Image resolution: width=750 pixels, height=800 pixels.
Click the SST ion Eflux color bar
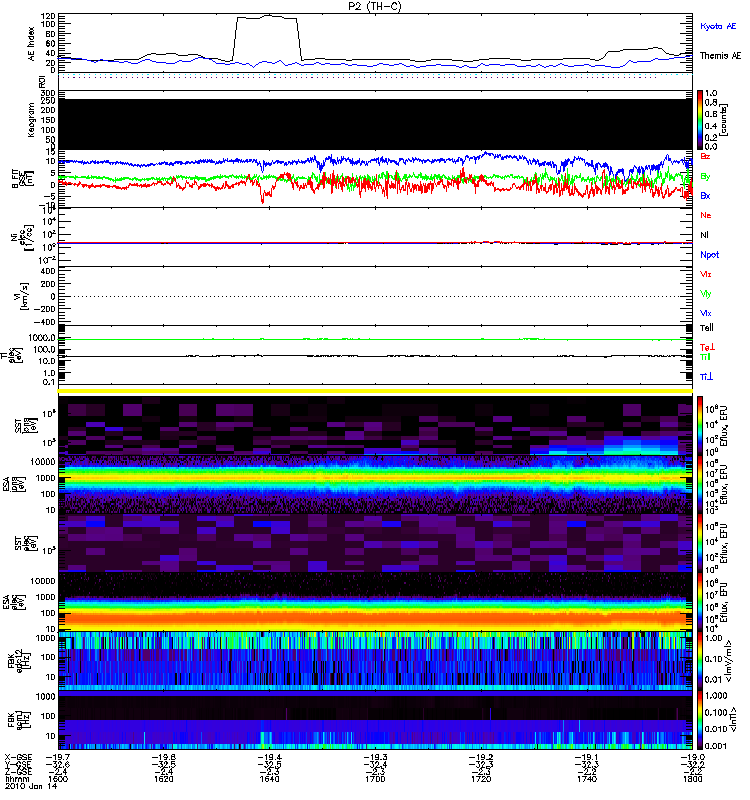point(700,425)
